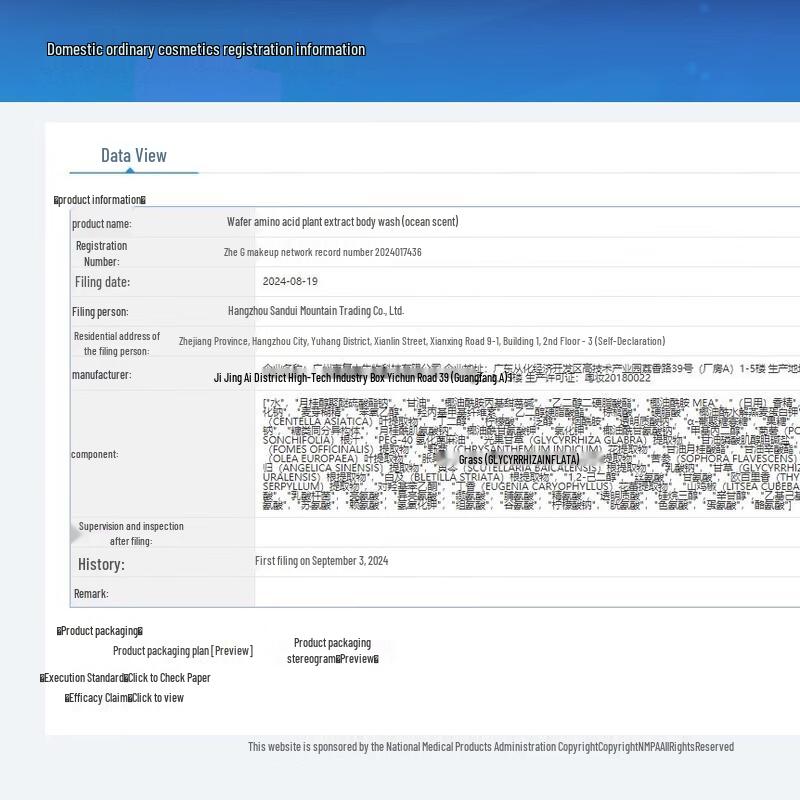Screen dimensions: 800x800
Task: Click the 'Click to Check Paper' link
Action: click(x=169, y=678)
